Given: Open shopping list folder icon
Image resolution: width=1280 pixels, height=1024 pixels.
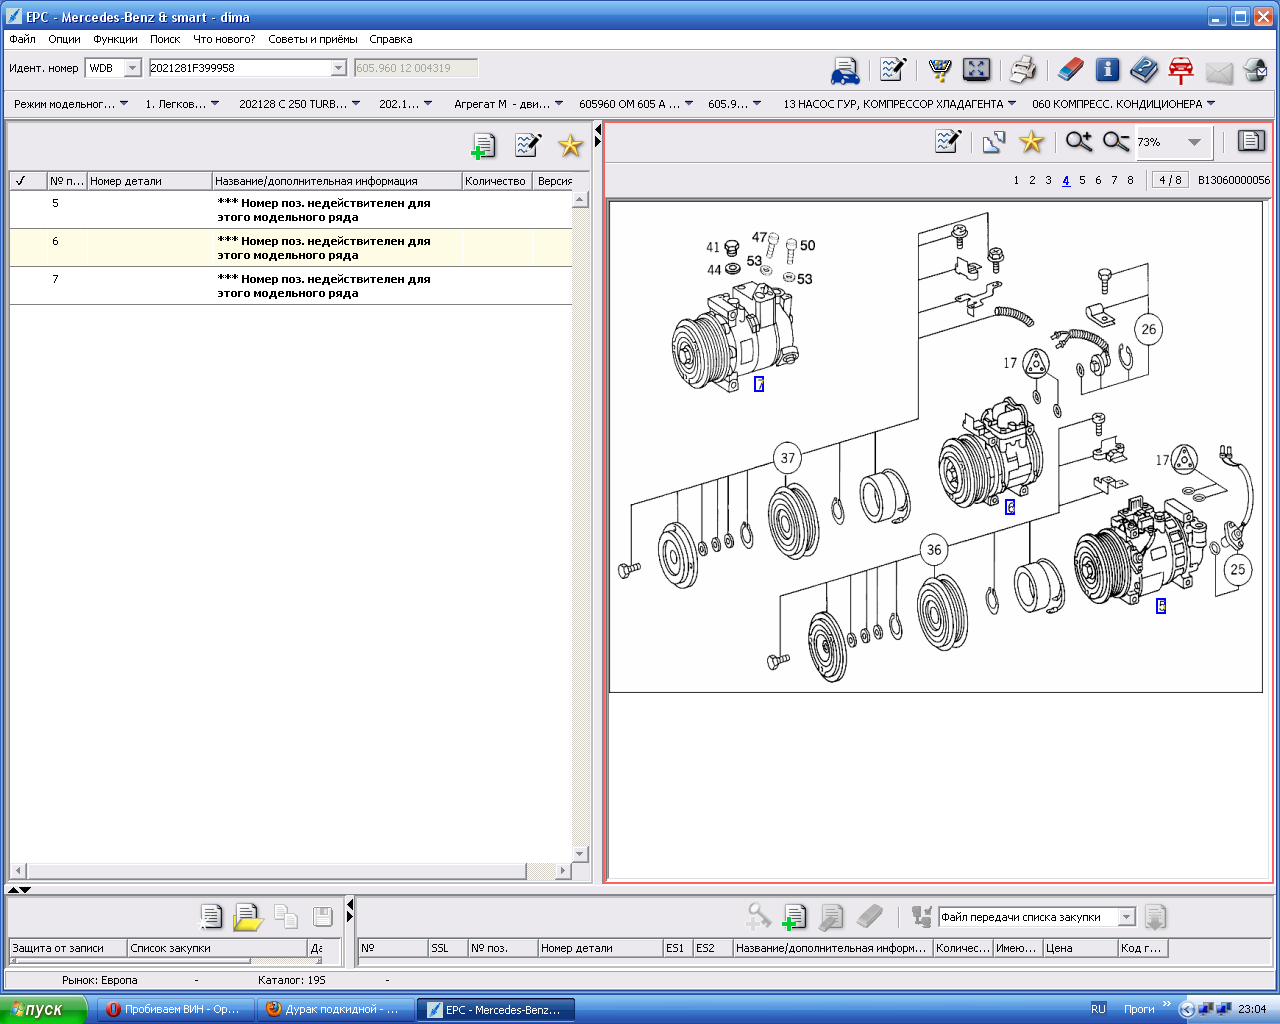Looking at the screenshot, I should [248, 917].
